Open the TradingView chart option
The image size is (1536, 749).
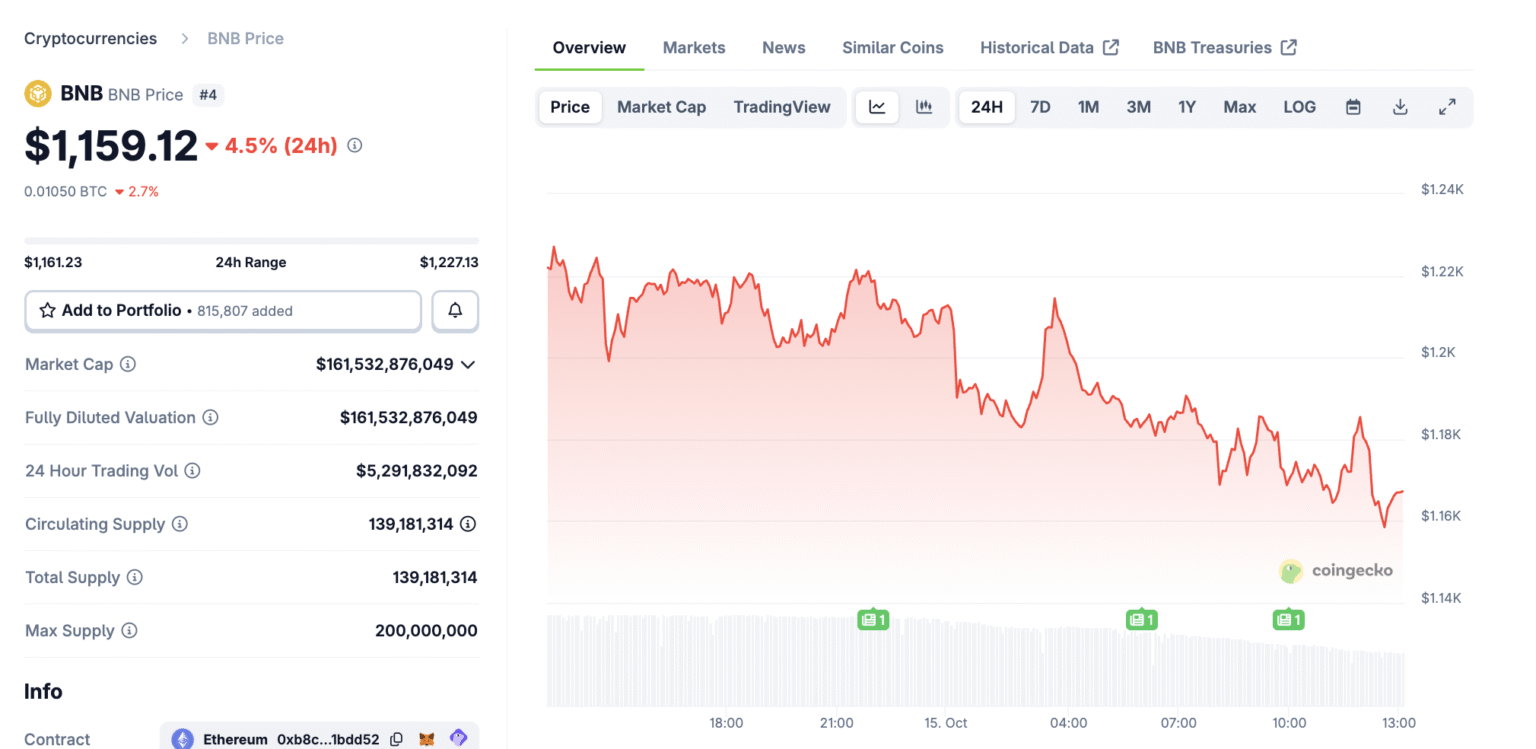tap(782, 107)
